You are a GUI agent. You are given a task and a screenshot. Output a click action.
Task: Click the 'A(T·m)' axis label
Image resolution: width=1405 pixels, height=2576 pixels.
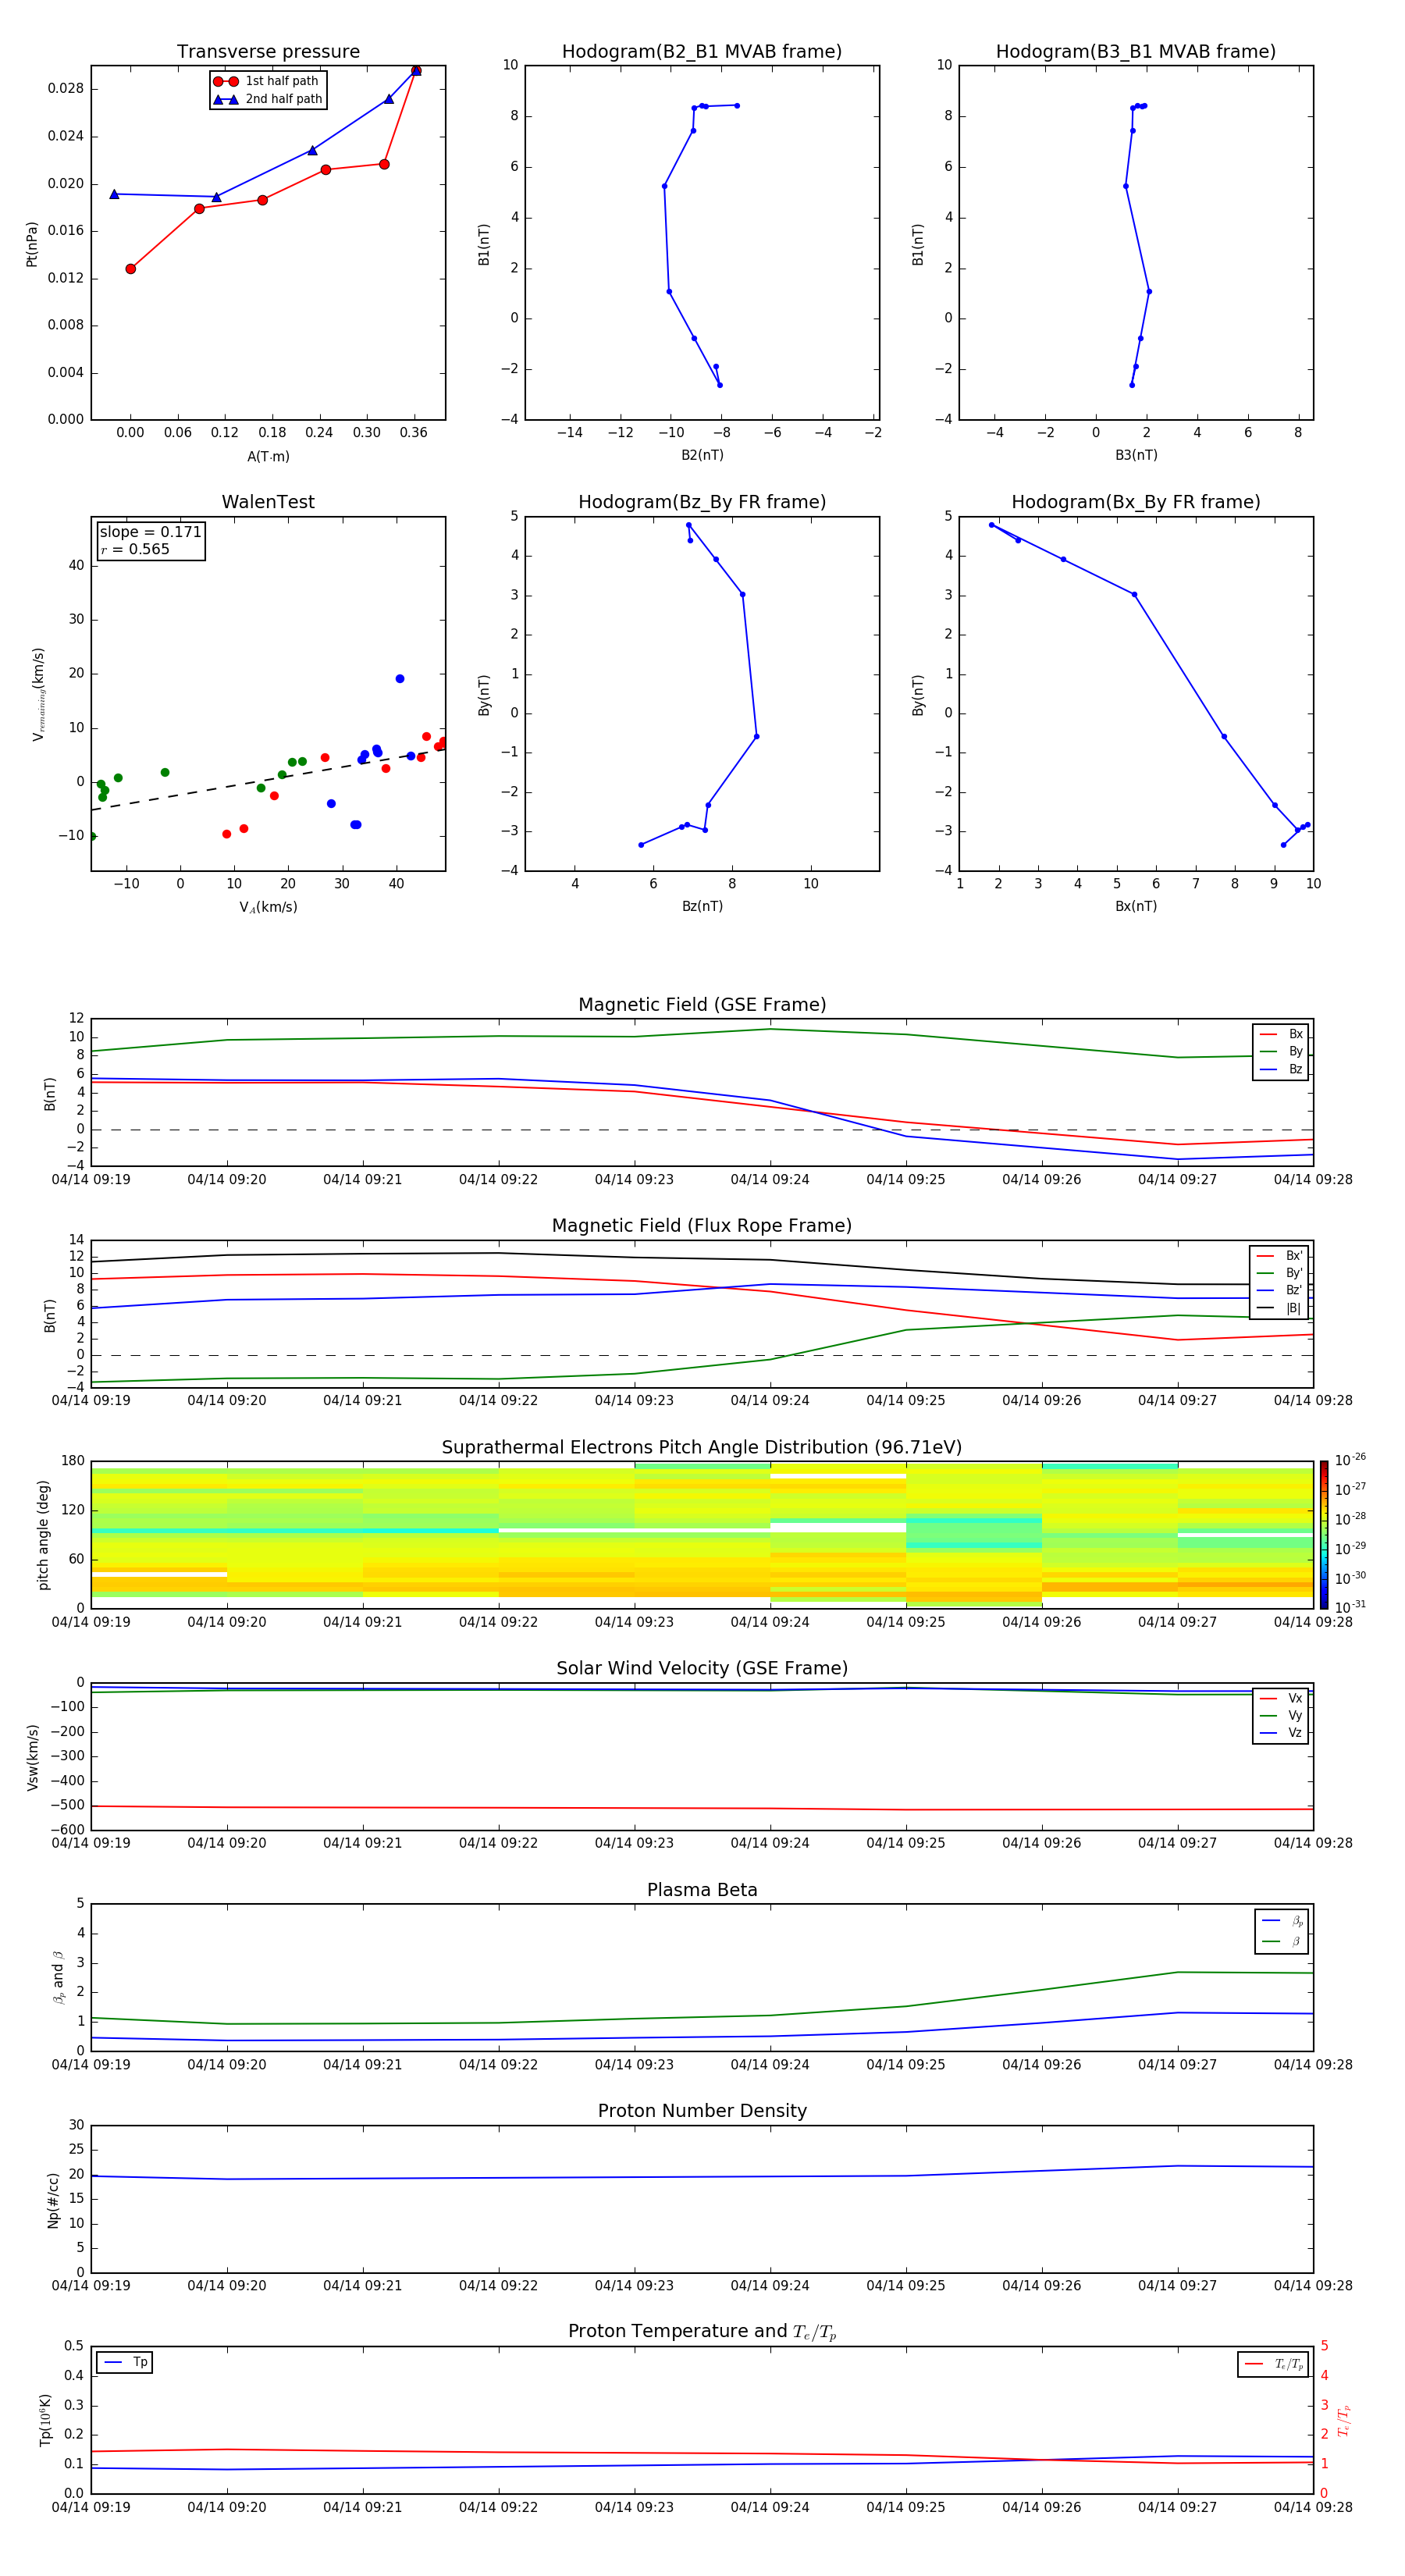[268, 456]
